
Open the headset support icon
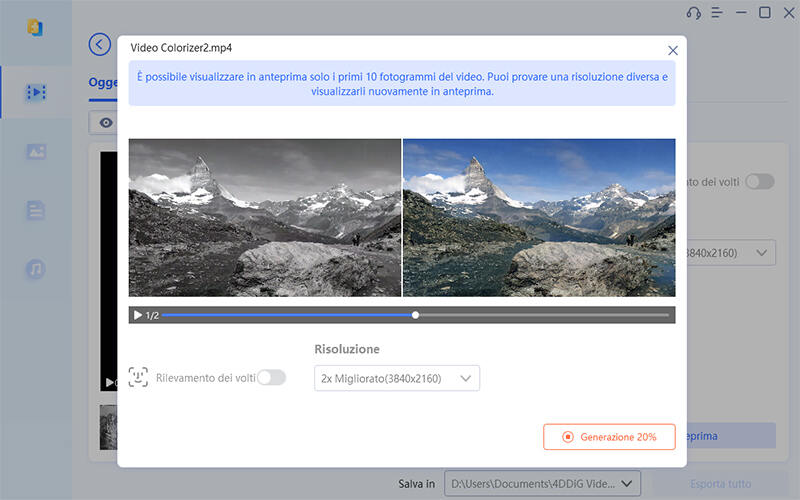693,13
